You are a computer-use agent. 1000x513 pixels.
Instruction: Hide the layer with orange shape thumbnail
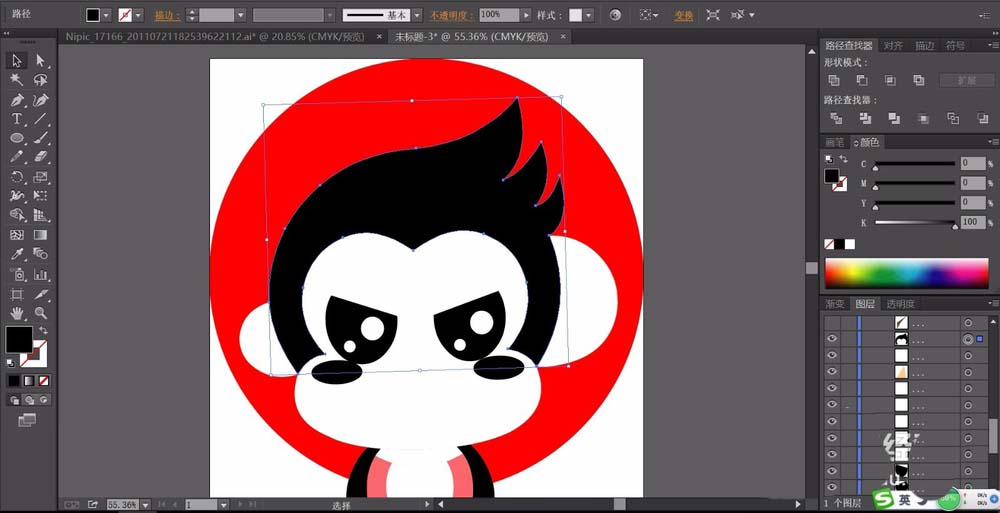coord(832,372)
